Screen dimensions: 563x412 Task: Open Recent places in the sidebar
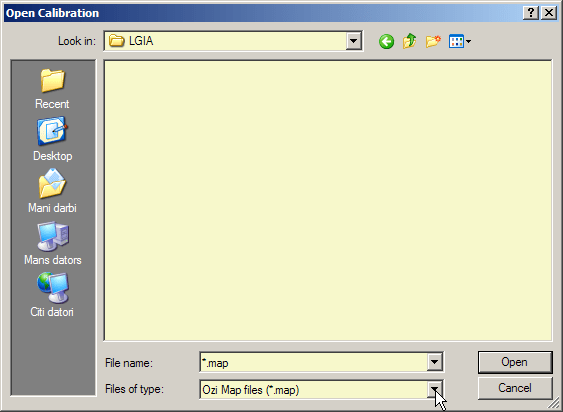[x=52, y=89]
